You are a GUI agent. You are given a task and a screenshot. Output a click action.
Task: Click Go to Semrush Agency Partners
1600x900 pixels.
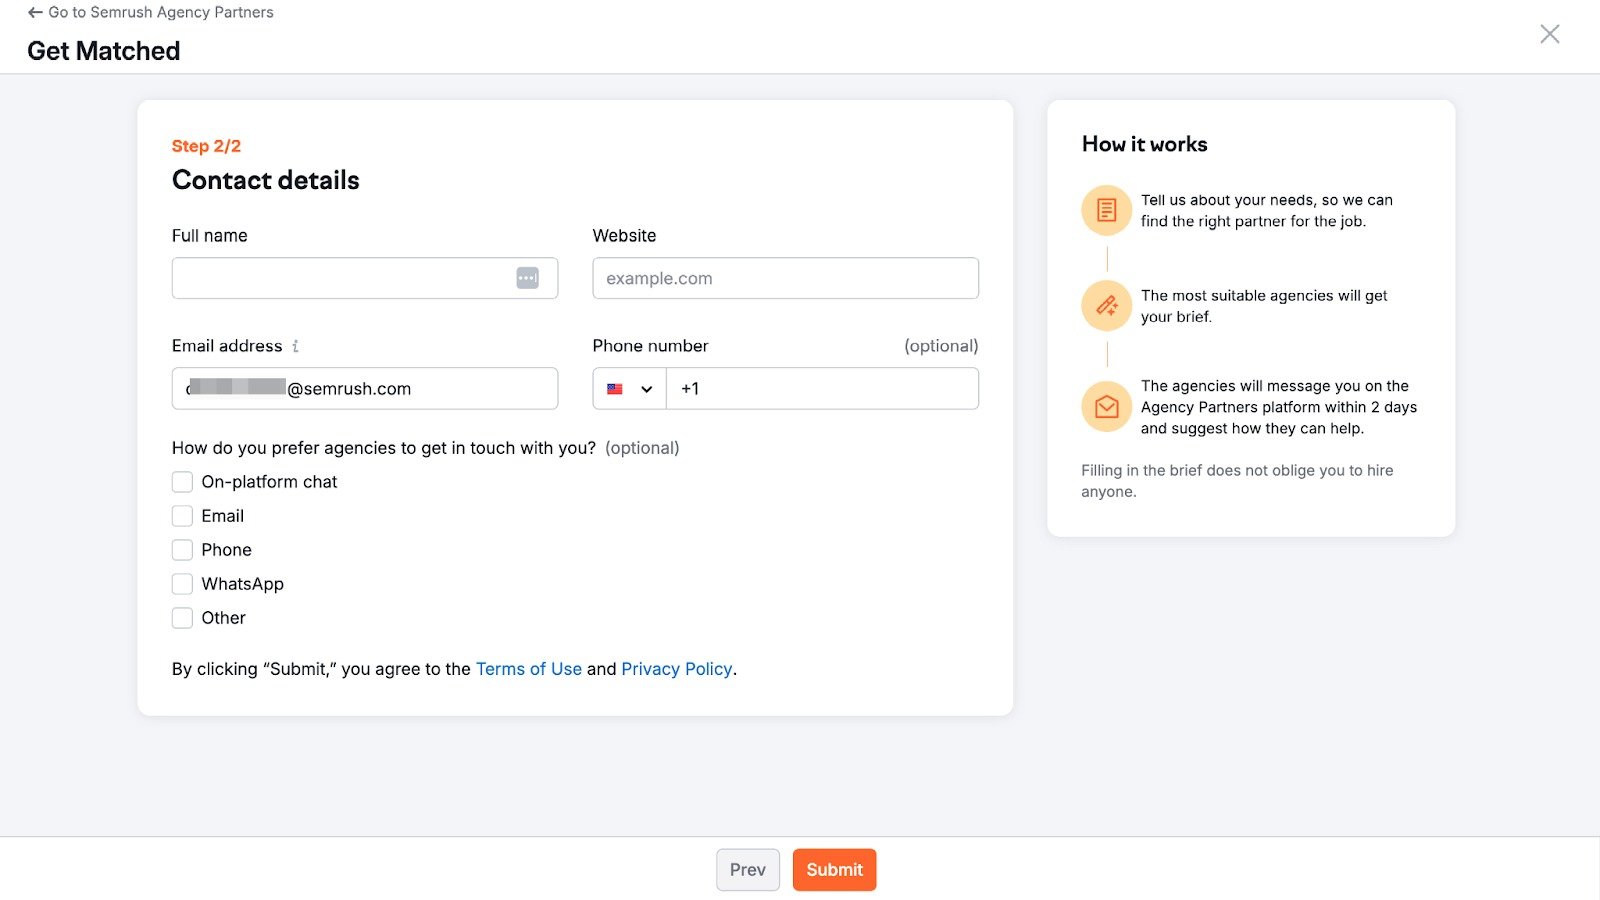161,12
